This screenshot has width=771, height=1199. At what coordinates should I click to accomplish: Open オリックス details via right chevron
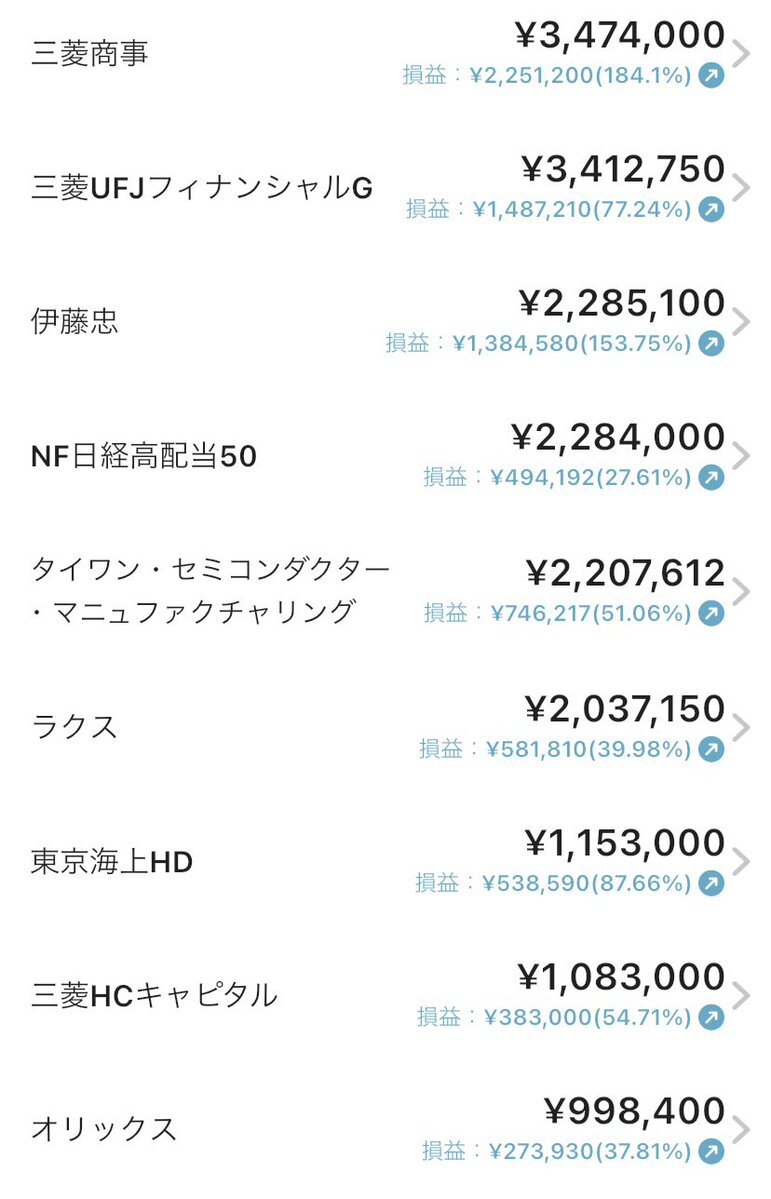(740, 1129)
